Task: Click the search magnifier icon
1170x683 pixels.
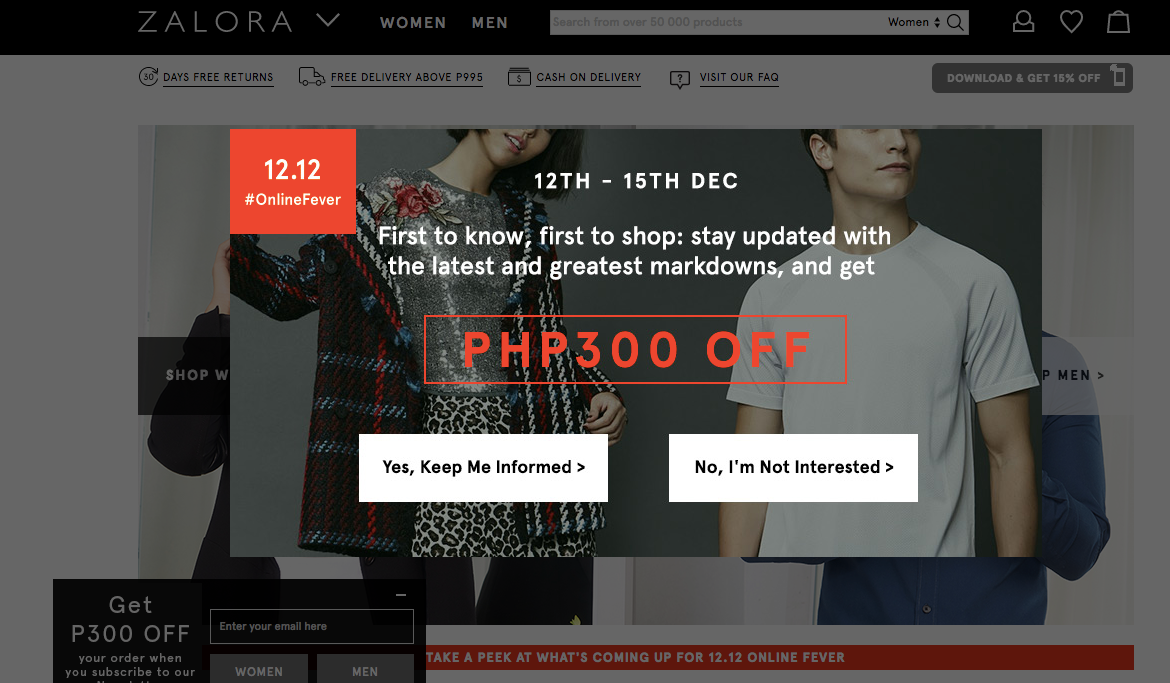Action: (x=955, y=22)
